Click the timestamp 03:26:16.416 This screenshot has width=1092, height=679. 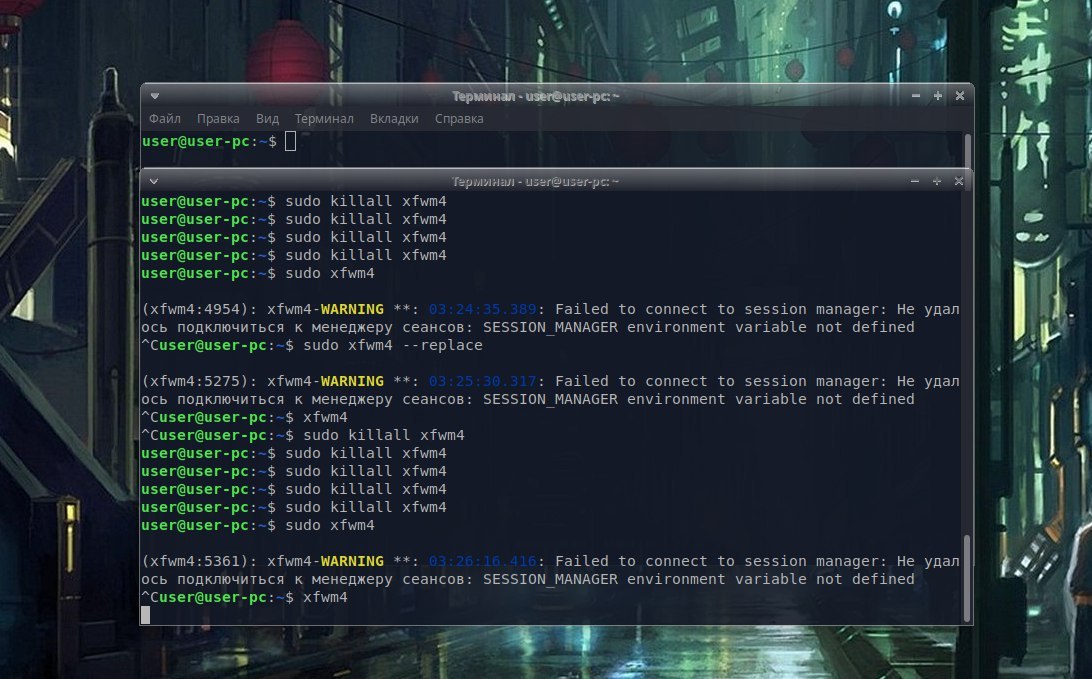point(483,561)
